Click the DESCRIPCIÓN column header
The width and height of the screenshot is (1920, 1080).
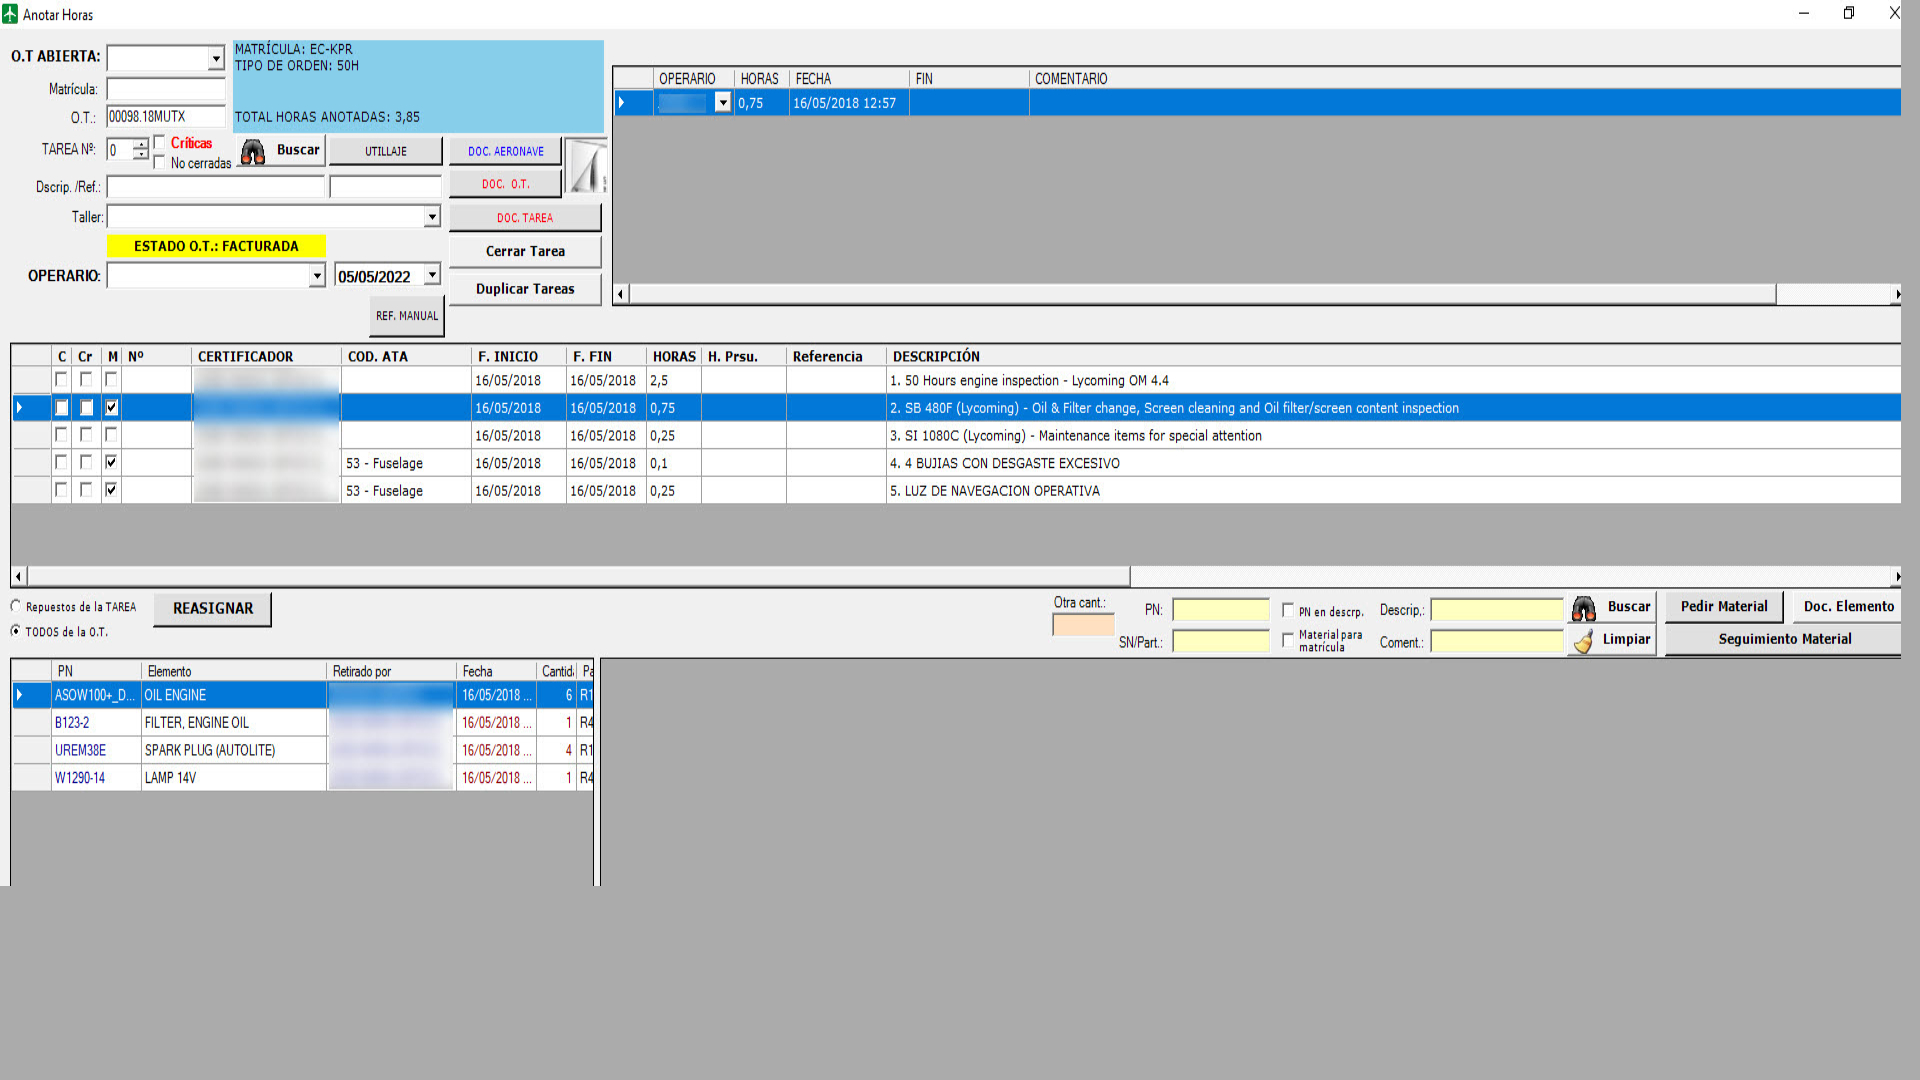936,356
